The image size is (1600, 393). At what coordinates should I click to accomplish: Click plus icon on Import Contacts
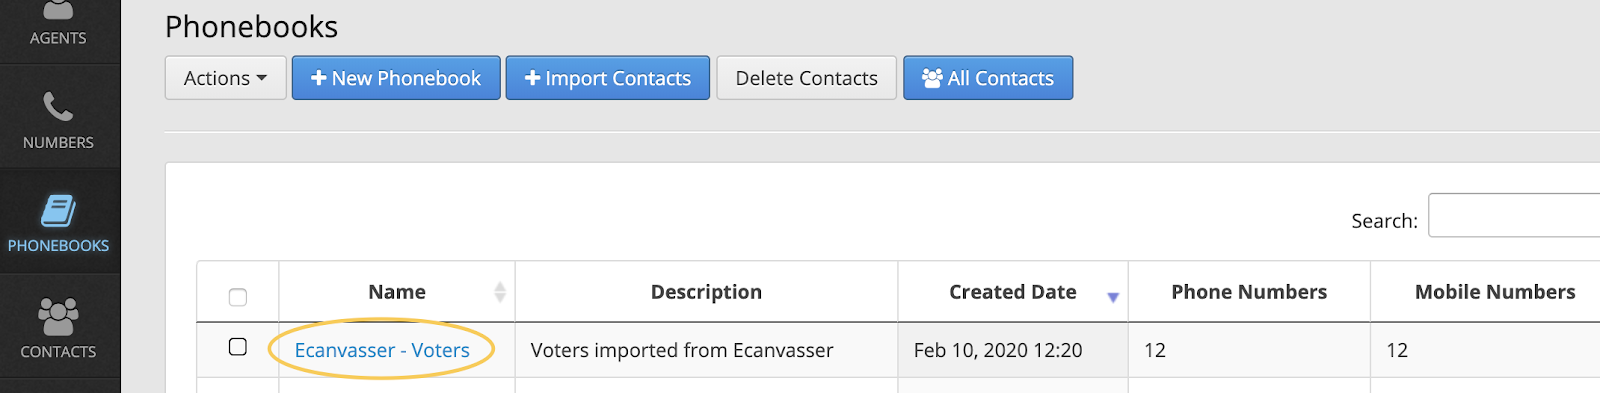(533, 78)
